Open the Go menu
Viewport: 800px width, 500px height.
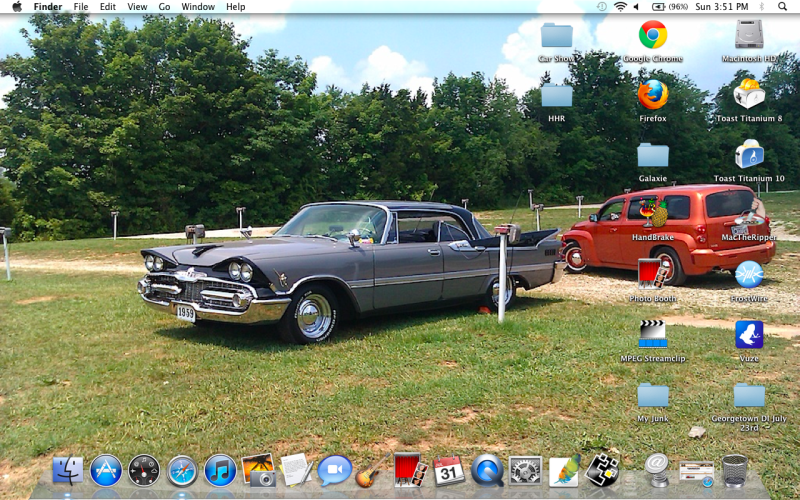point(164,7)
